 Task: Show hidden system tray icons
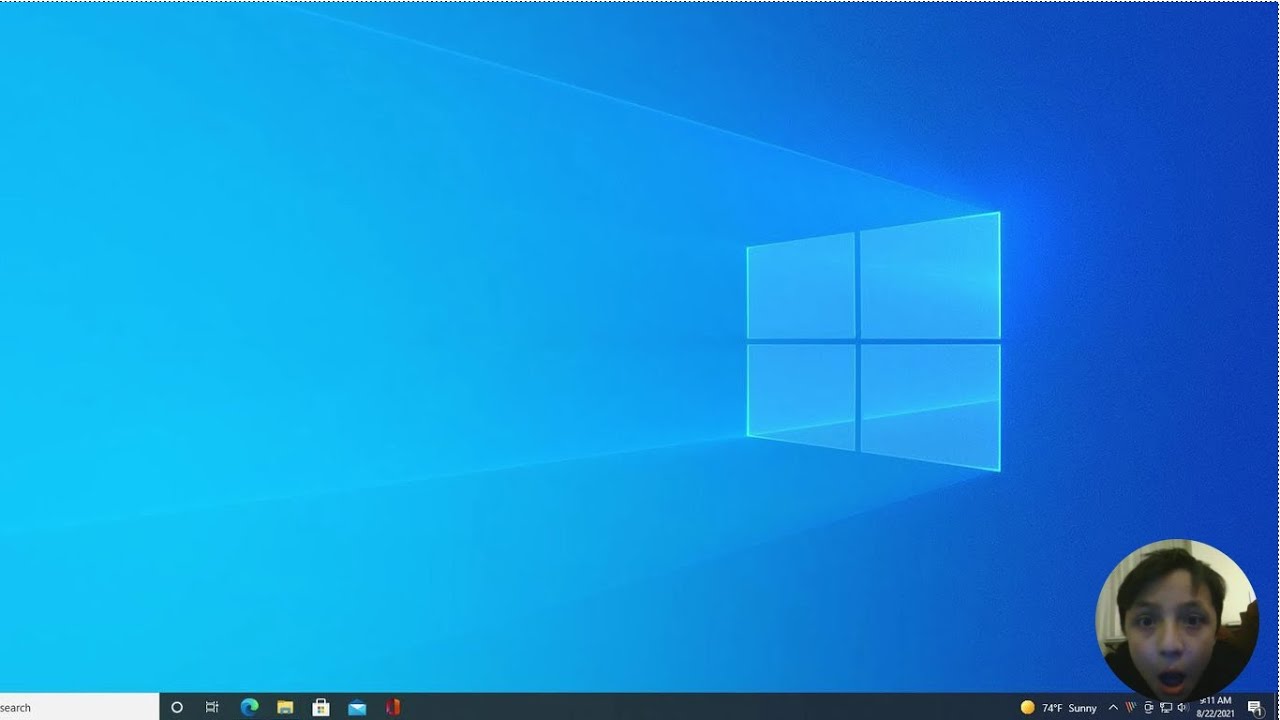1113,708
